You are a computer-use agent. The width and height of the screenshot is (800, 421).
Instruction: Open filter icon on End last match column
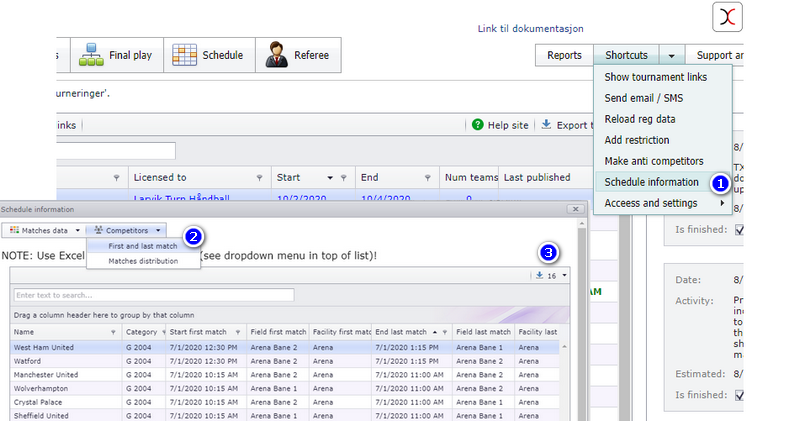point(444,332)
